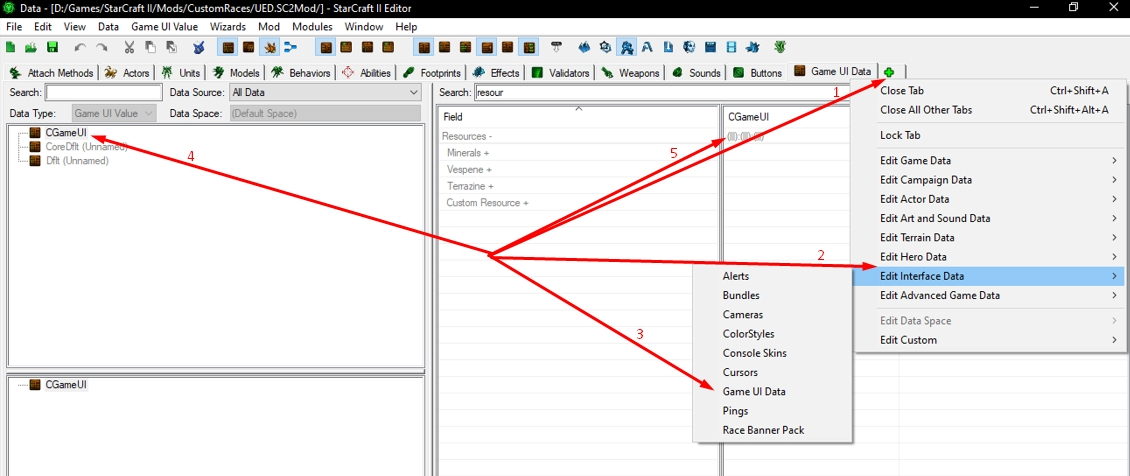Click the Cut scissors icon
The width and height of the screenshot is (1130, 476).
click(x=129, y=48)
